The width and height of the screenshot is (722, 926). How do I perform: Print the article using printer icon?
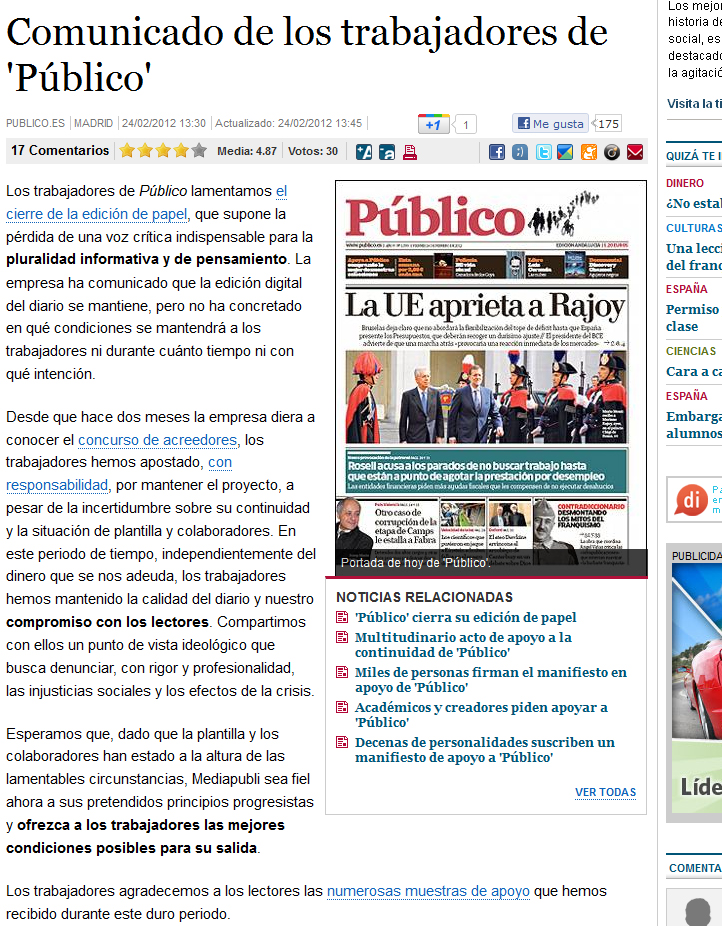point(411,152)
